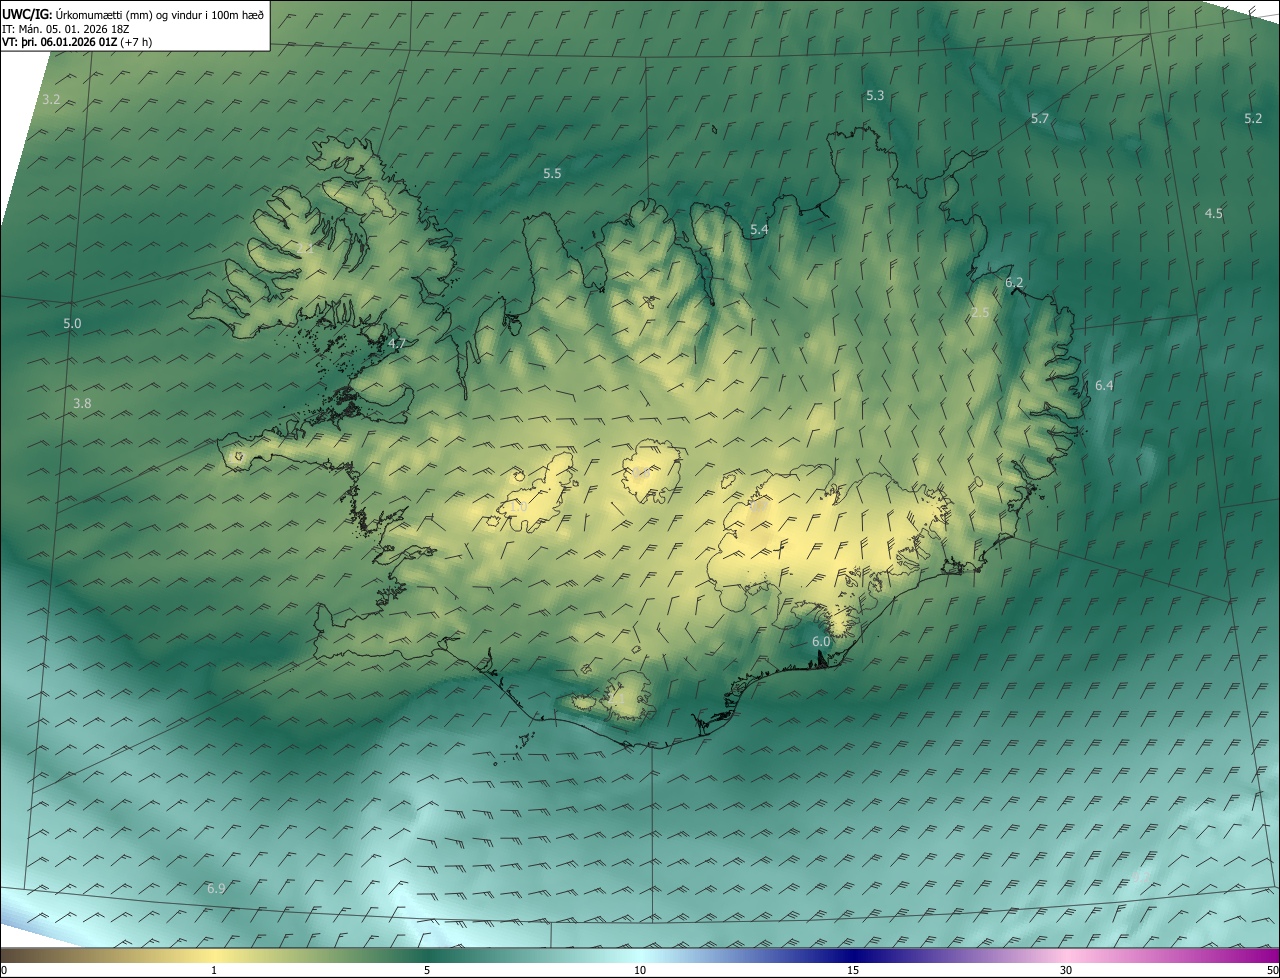Click the 6.0 value label on the south coast

[821, 642]
